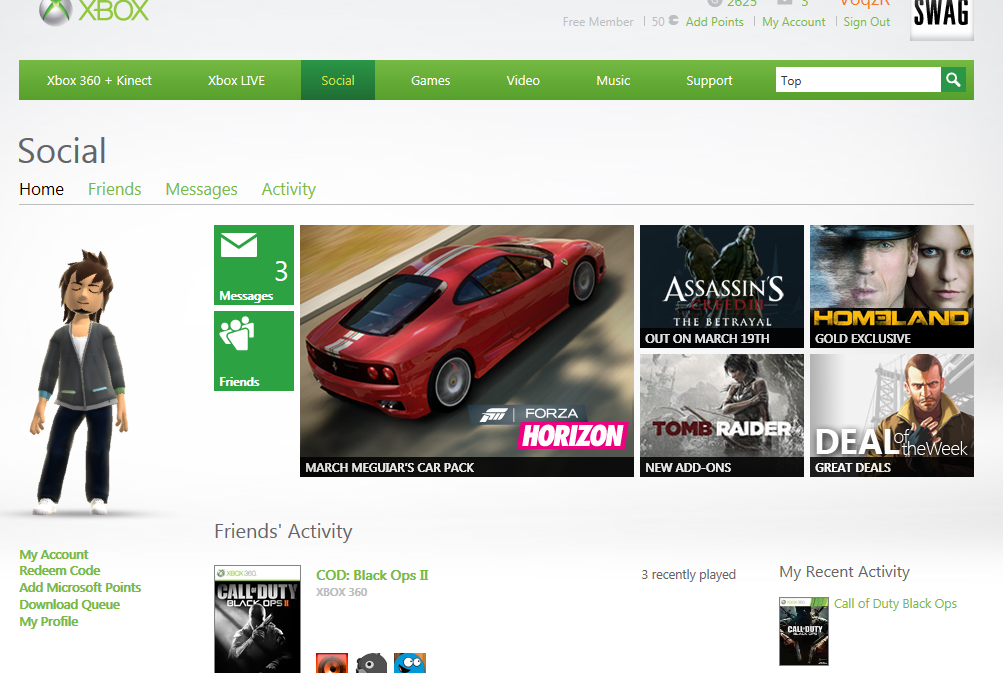Open the Music menu
The image size is (1003, 673).
coord(613,81)
